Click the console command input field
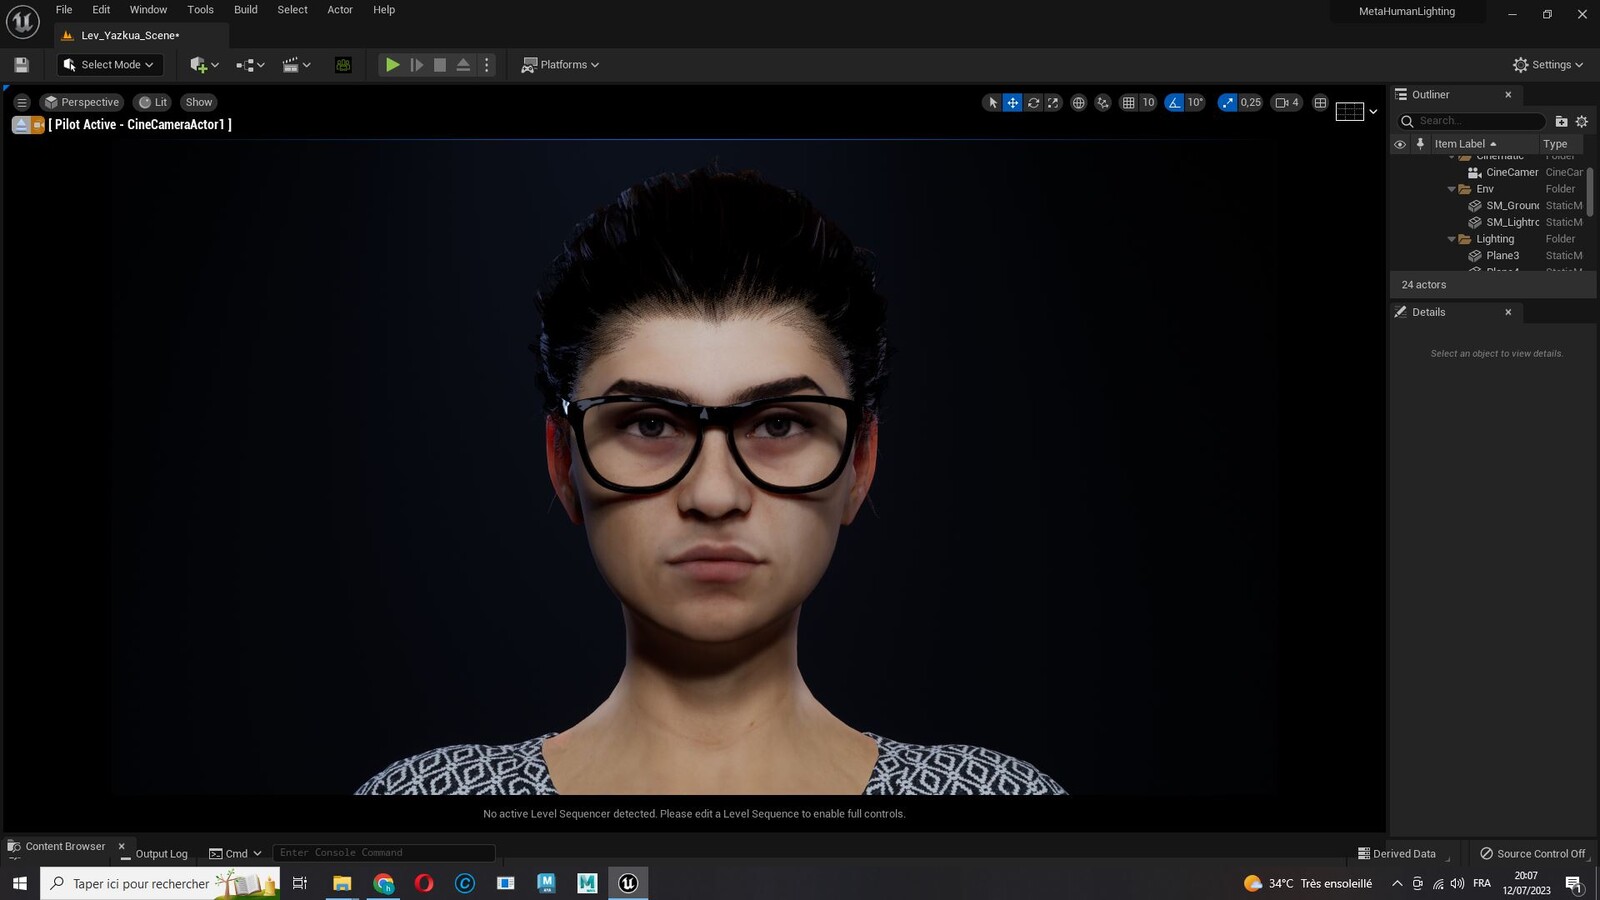This screenshot has width=1600, height=900. click(x=384, y=853)
